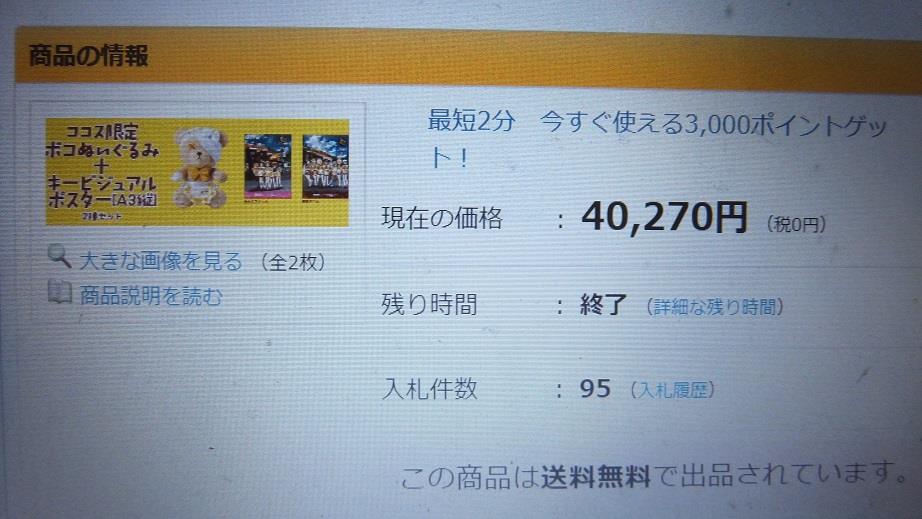
Task: Click the 40,270円 current price
Action: (664, 217)
